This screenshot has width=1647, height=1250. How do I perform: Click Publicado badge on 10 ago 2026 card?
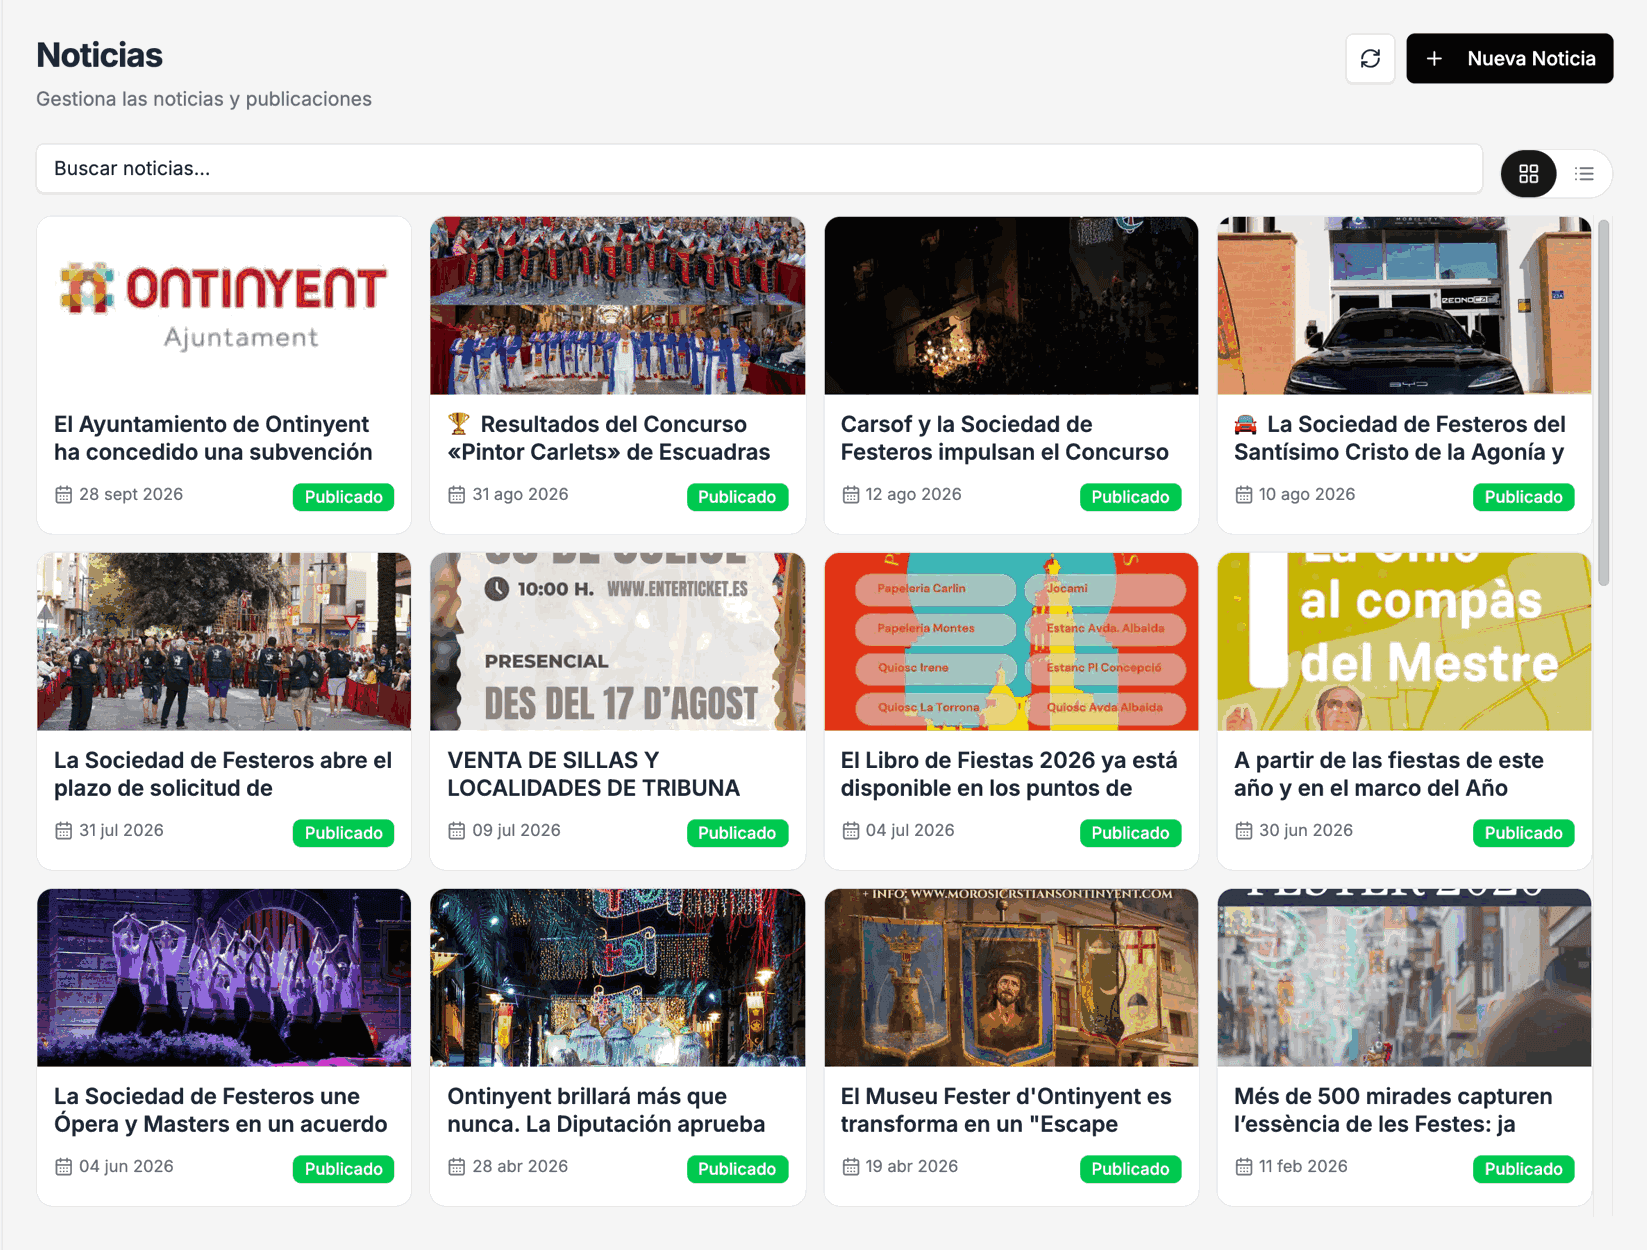coord(1523,497)
